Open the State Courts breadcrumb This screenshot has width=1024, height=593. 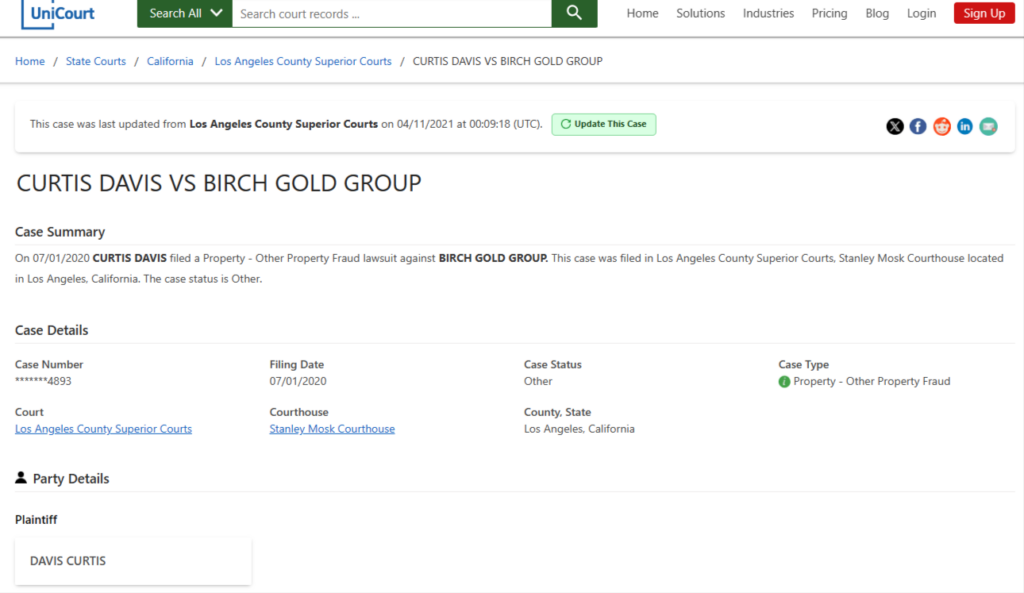tap(95, 61)
